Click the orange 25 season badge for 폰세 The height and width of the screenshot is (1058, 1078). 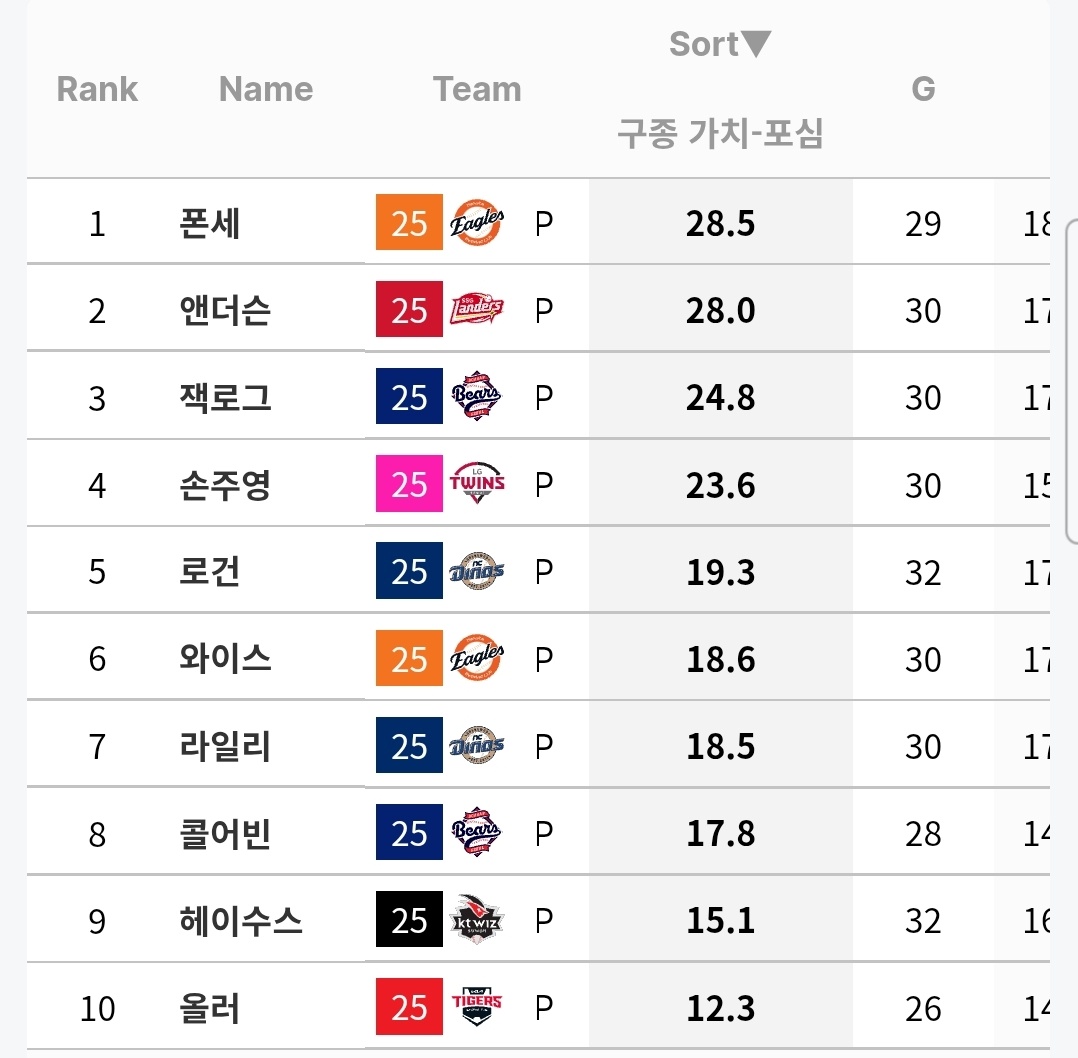click(x=409, y=223)
